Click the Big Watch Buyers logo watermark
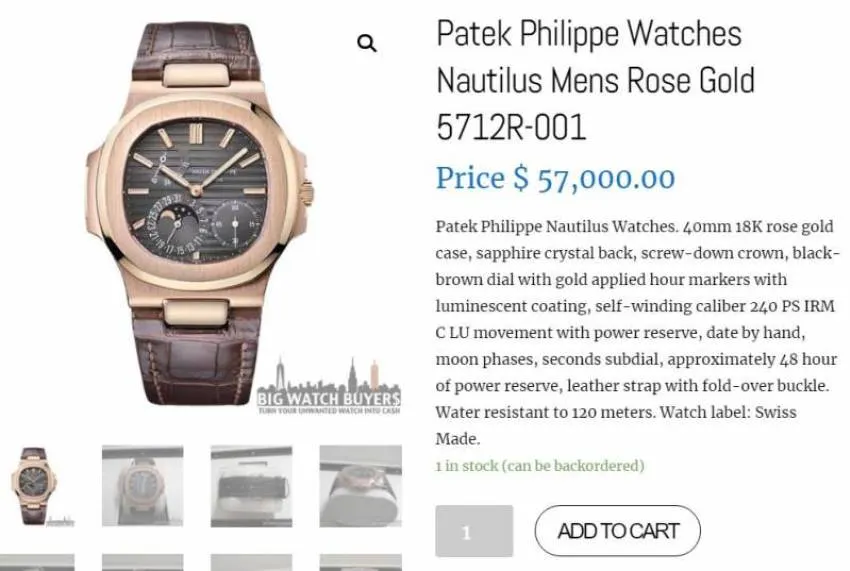The width and height of the screenshot is (850, 571). [x=329, y=388]
